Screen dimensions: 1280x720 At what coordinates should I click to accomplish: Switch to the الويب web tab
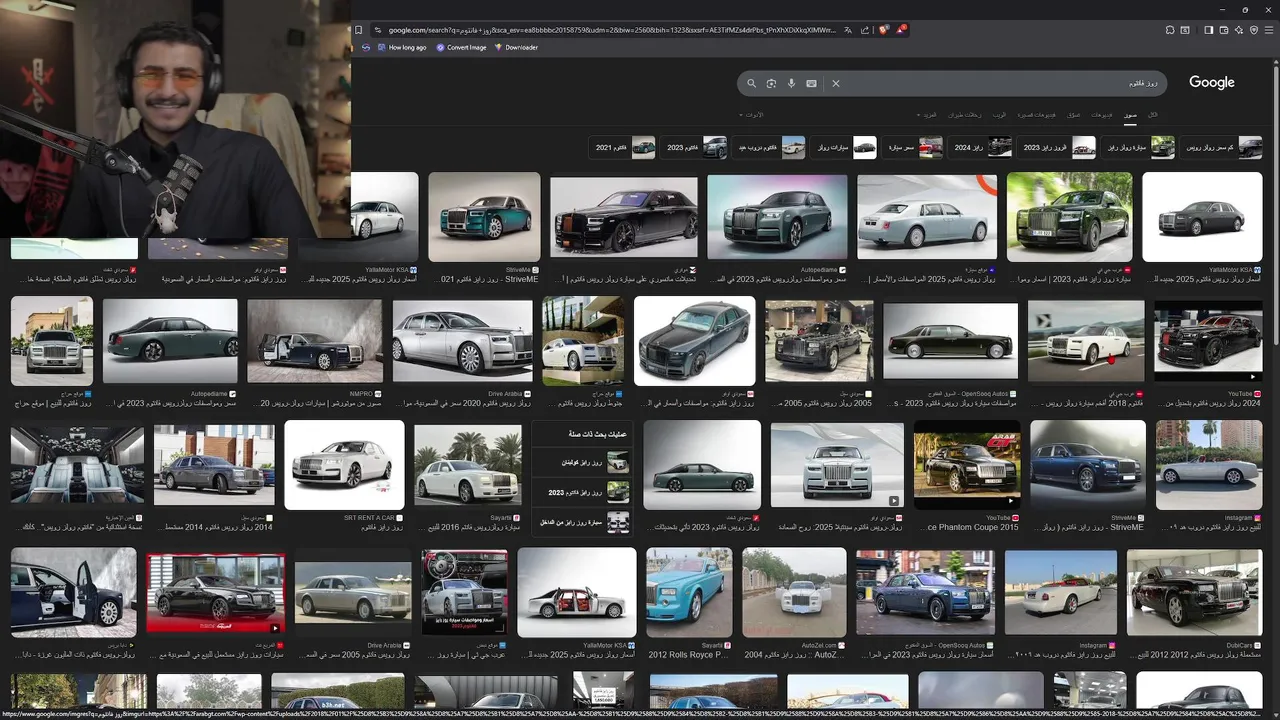[999, 115]
